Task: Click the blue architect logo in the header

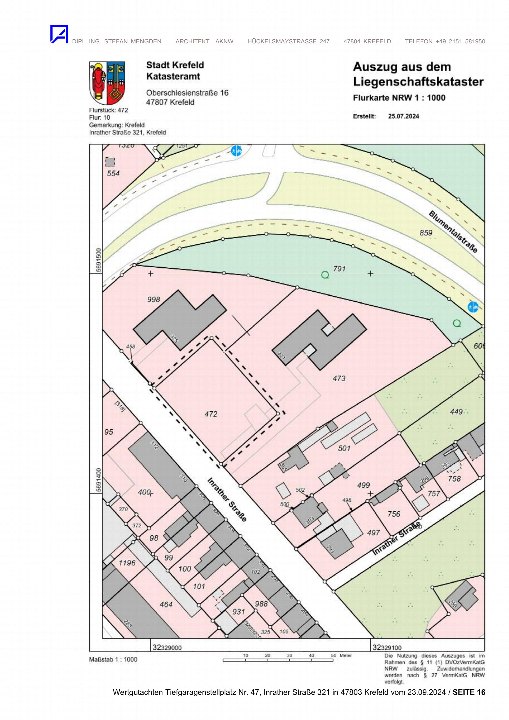Action: click(x=59, y=34)
